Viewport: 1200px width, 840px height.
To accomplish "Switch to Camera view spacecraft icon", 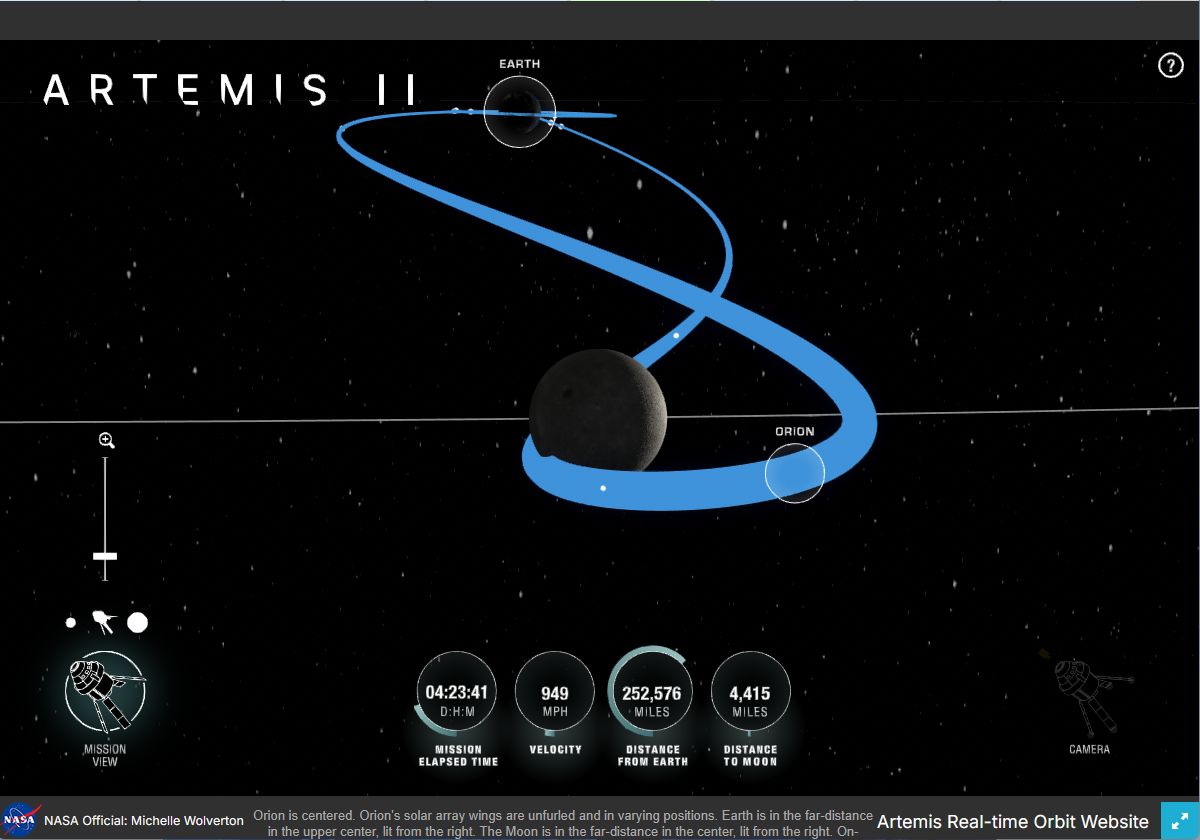I will pyautogui.click(x=1088, y=694).
